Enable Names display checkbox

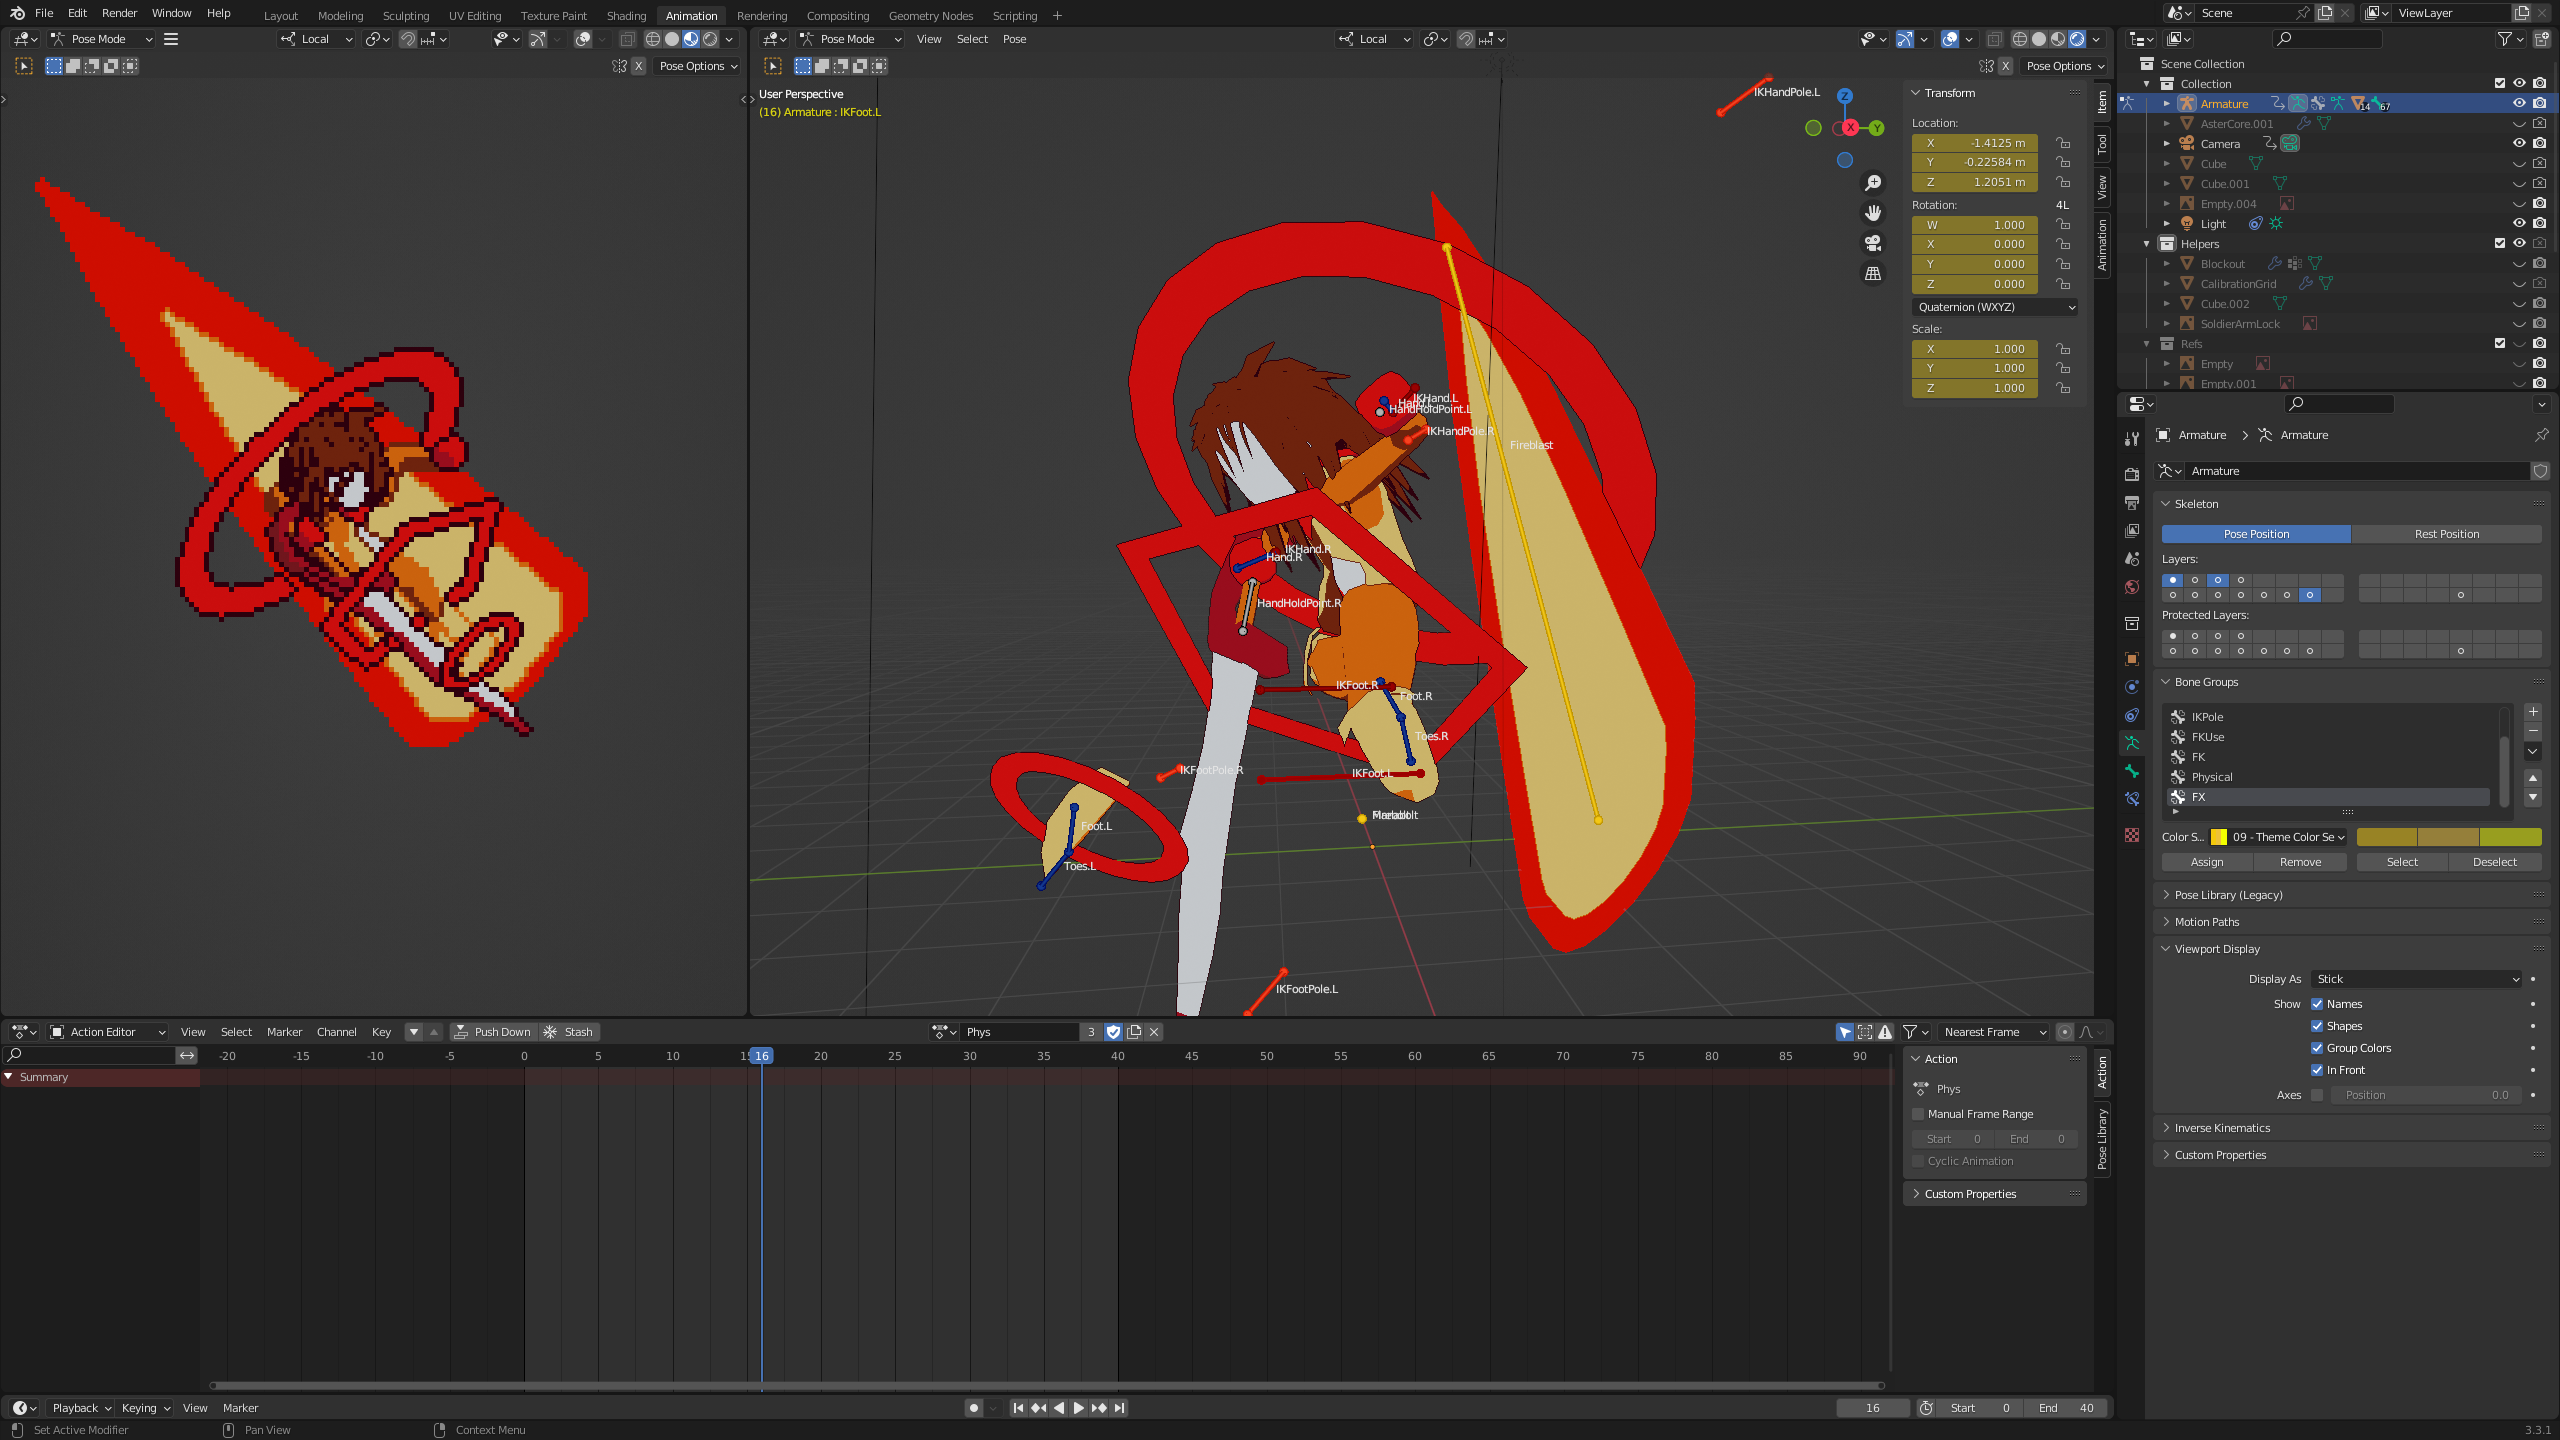[x=2317, y=1004]
